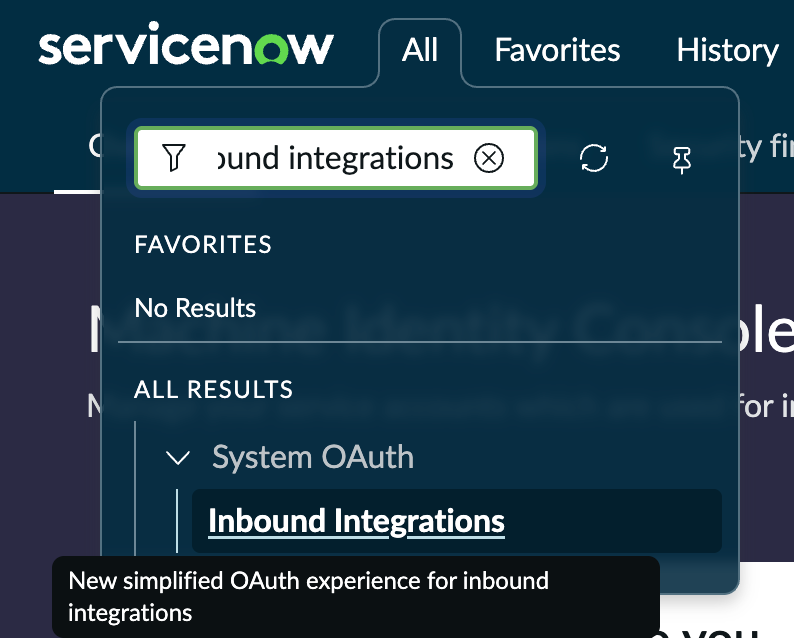Clear the filter text with the X icon
This screenshot has width=794, height=638.
(489, 158)
